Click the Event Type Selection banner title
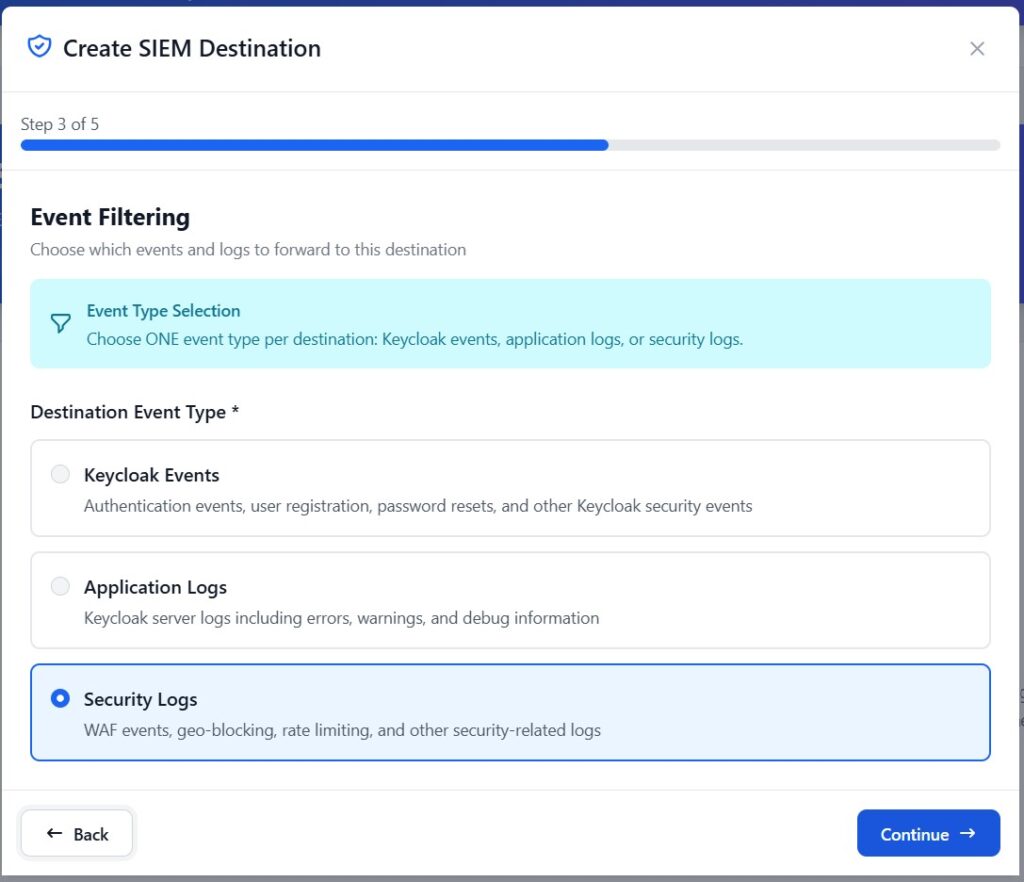Screen dimensions: 1024x882 tap(163, 311)
